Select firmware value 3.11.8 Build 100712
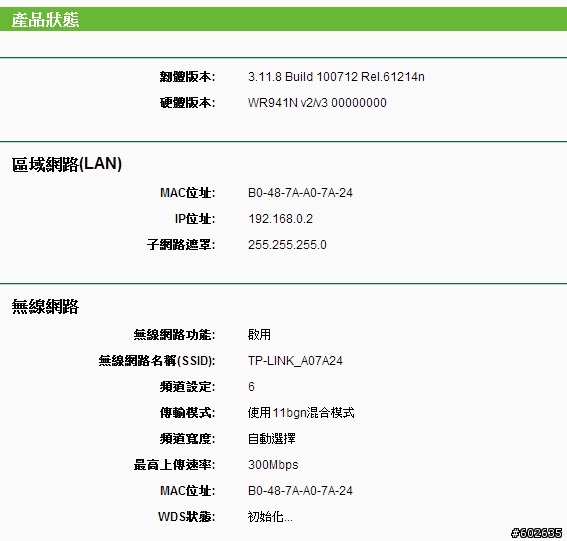This screenshot has height=541, width=567. pos(336,77)
